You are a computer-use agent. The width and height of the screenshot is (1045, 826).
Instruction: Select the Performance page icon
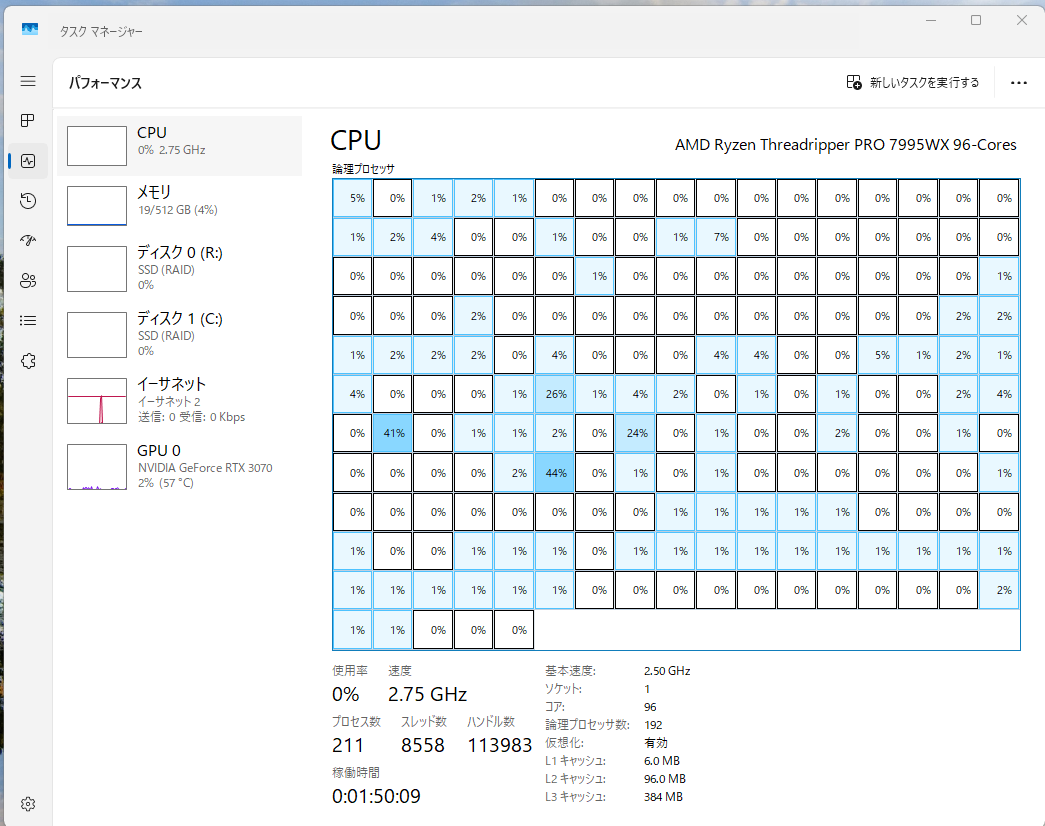[x=28, y=161]
